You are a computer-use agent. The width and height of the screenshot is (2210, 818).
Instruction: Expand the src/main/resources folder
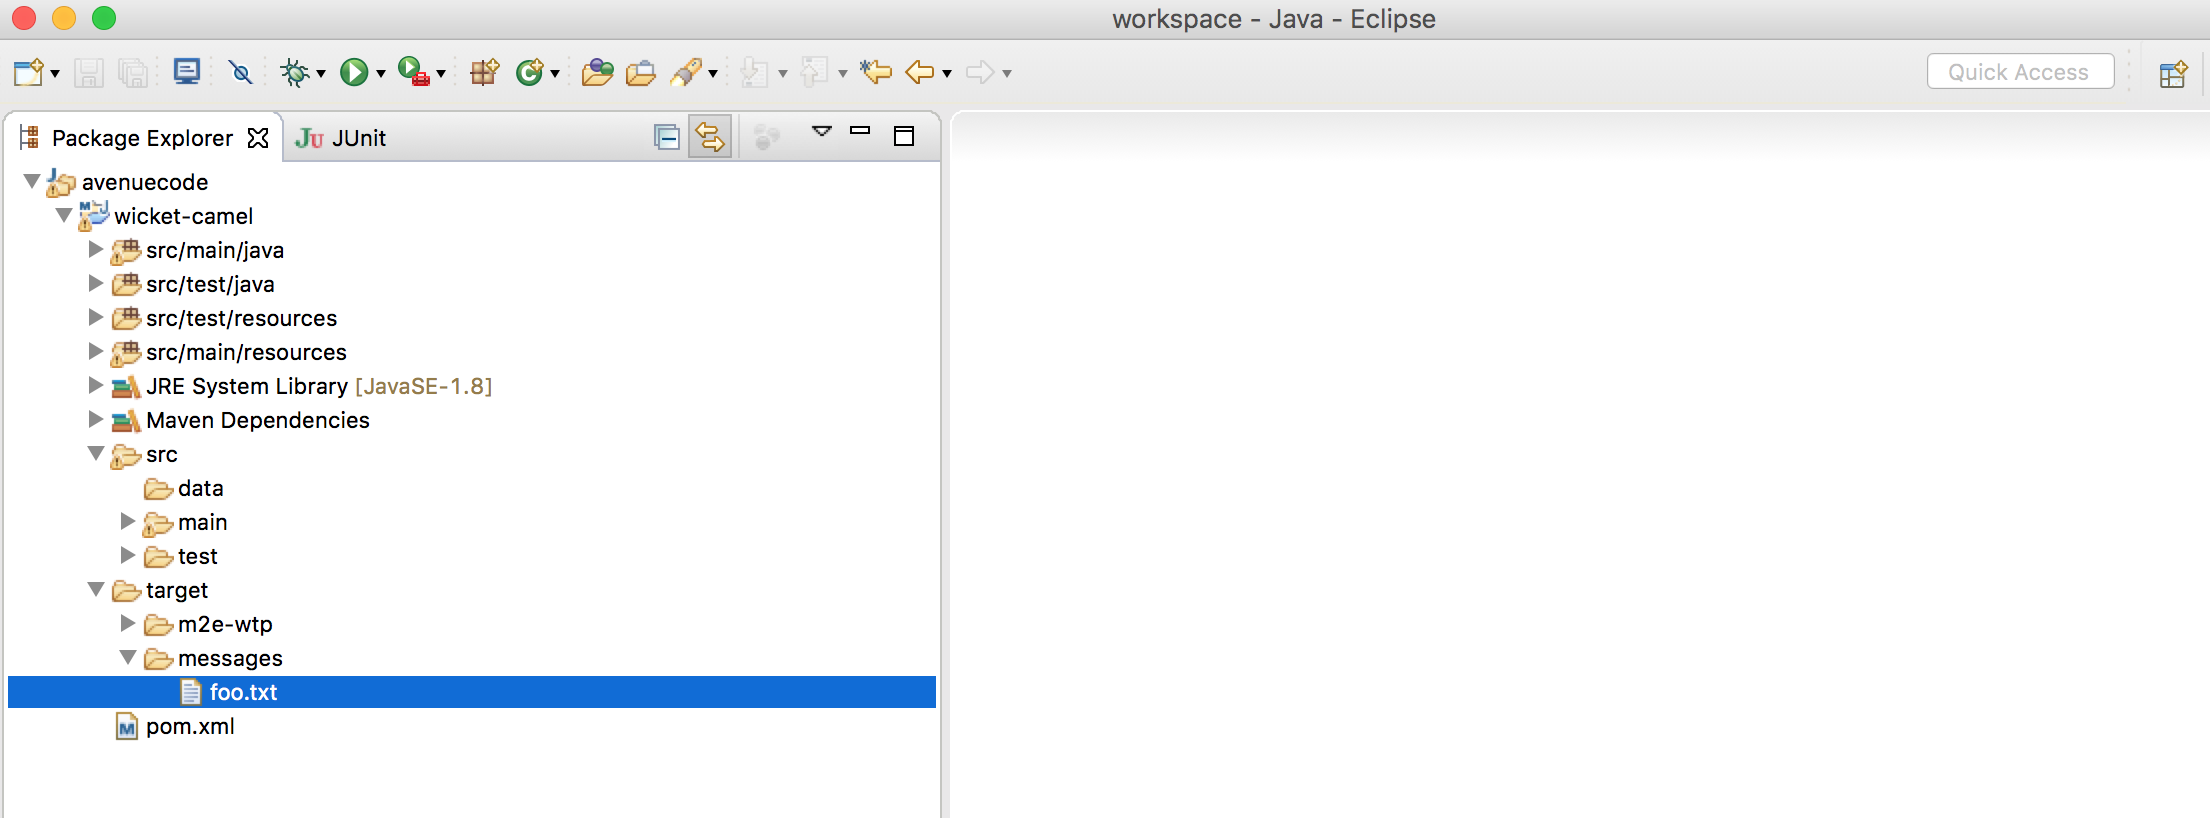click(96, 351)
